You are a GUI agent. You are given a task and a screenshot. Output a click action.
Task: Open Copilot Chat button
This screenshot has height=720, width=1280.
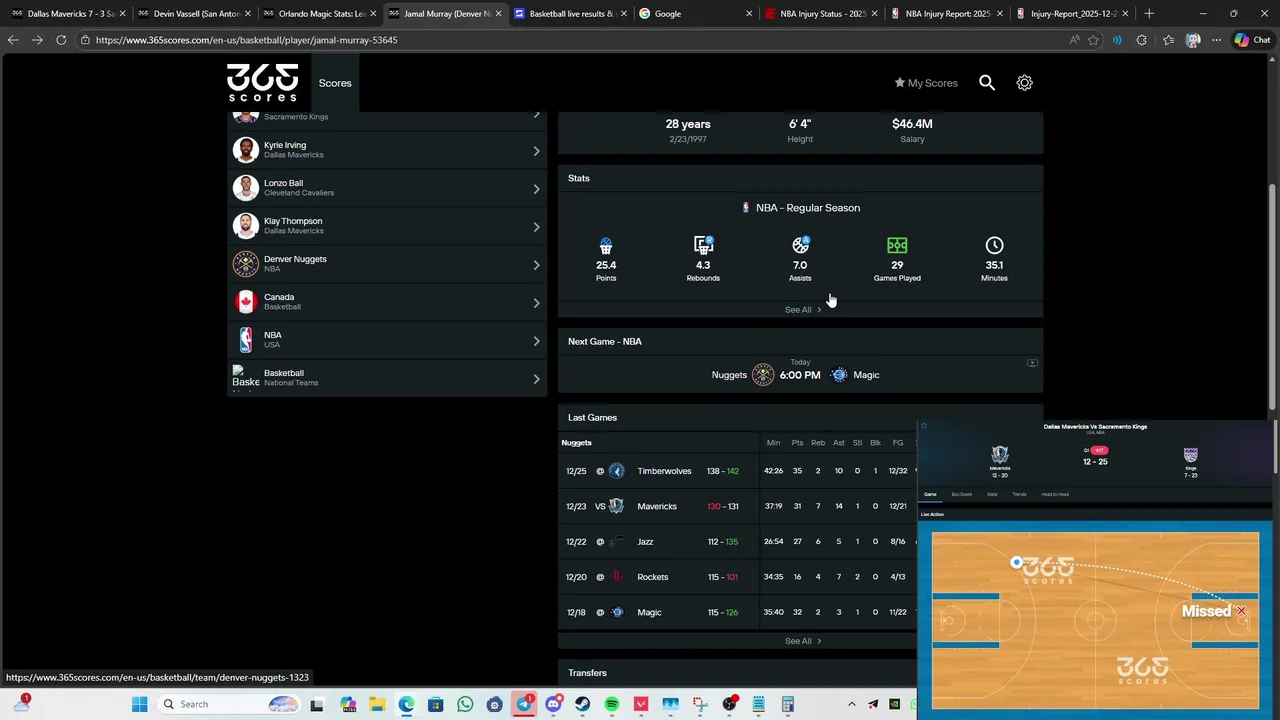(x=1252, y=40)
